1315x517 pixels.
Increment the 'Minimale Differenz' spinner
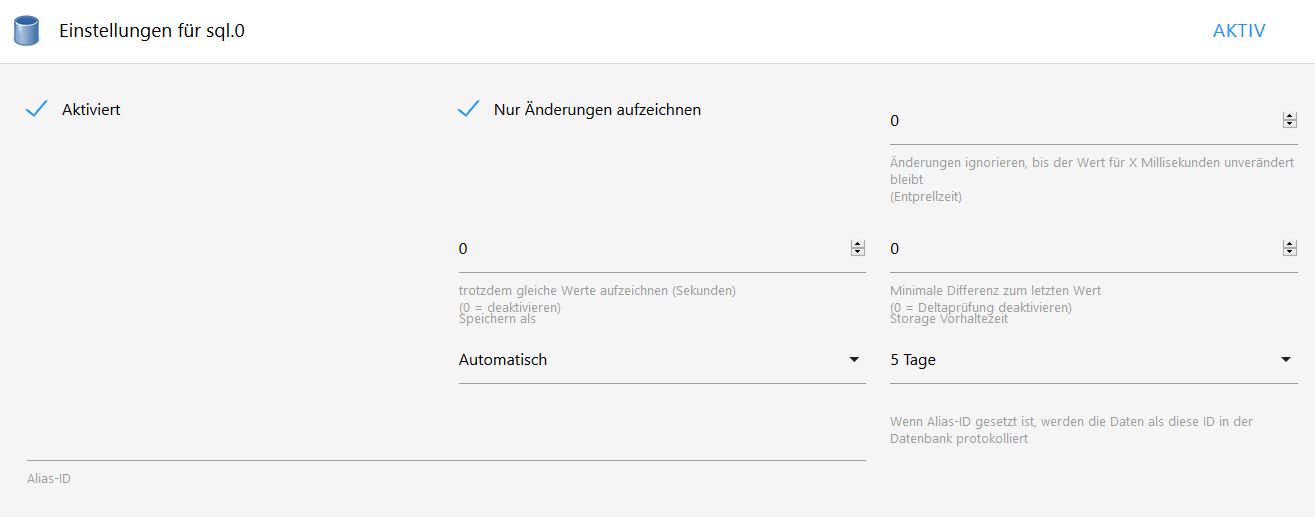[1289, 245]
